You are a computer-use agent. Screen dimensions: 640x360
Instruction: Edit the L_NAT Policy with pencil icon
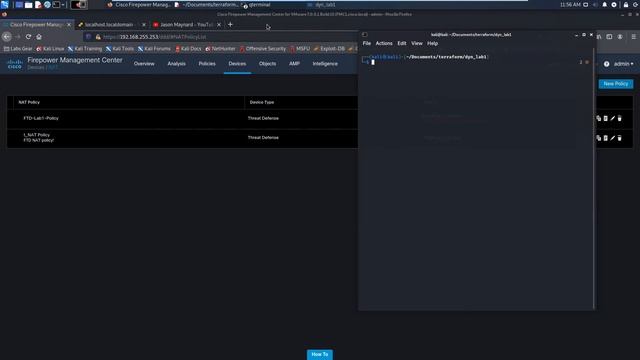pos(613,138)
